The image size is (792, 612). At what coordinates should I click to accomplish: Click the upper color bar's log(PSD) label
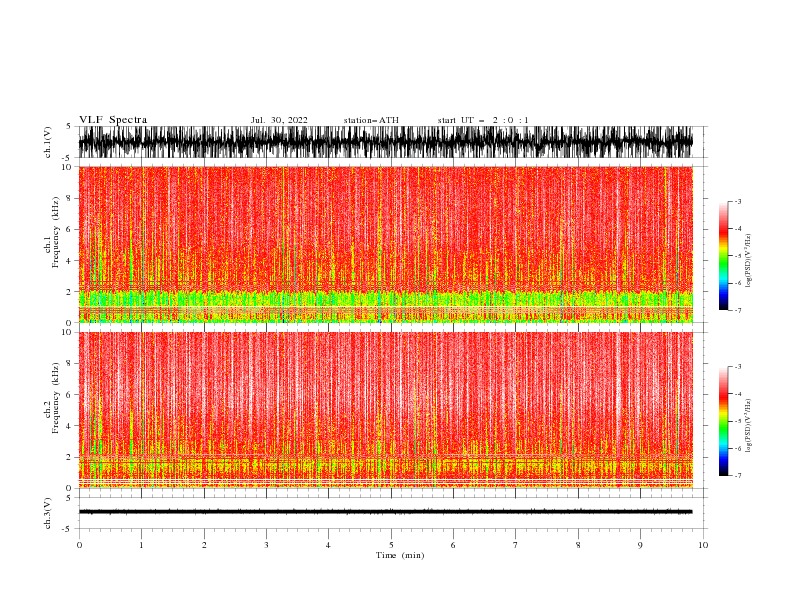click(749, 261)
